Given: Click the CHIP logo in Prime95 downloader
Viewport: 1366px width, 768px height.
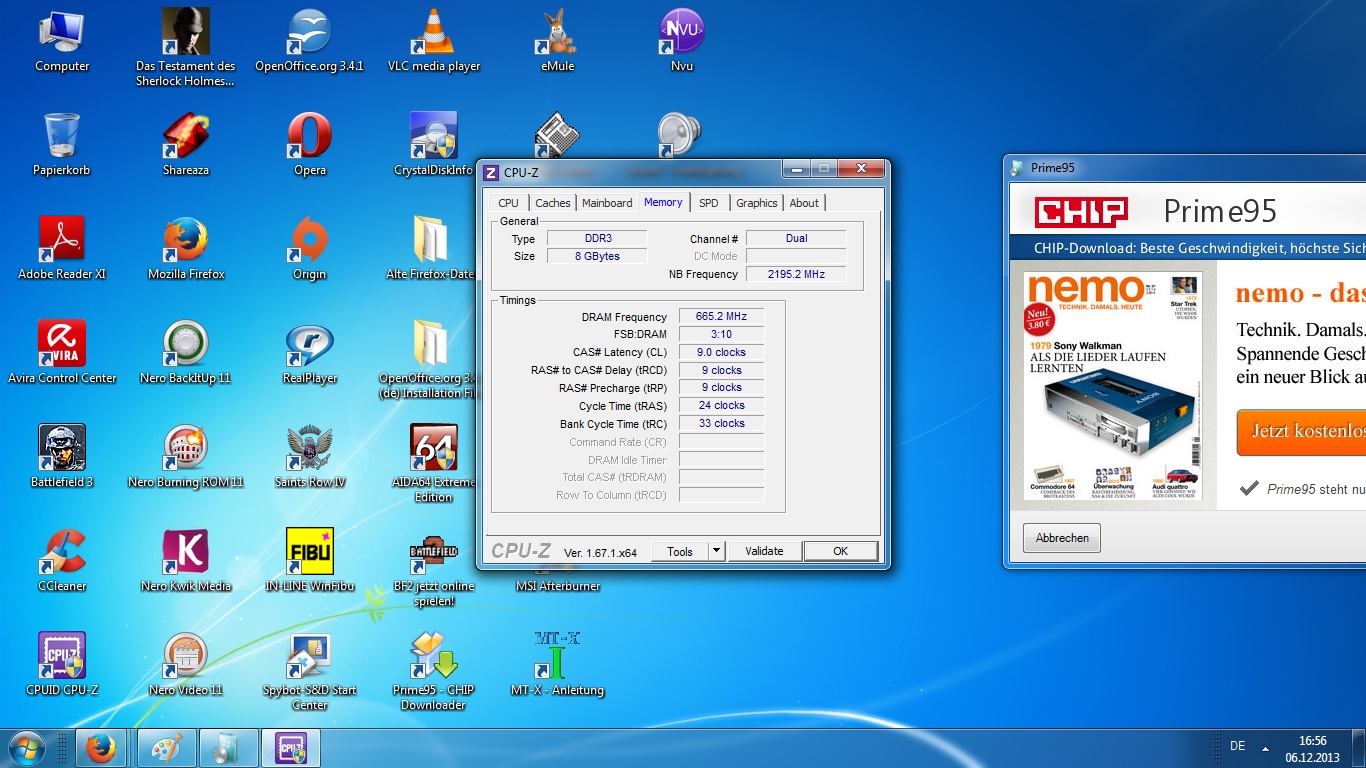Looking at the screenshot, I should click(x=1081, y=212).
